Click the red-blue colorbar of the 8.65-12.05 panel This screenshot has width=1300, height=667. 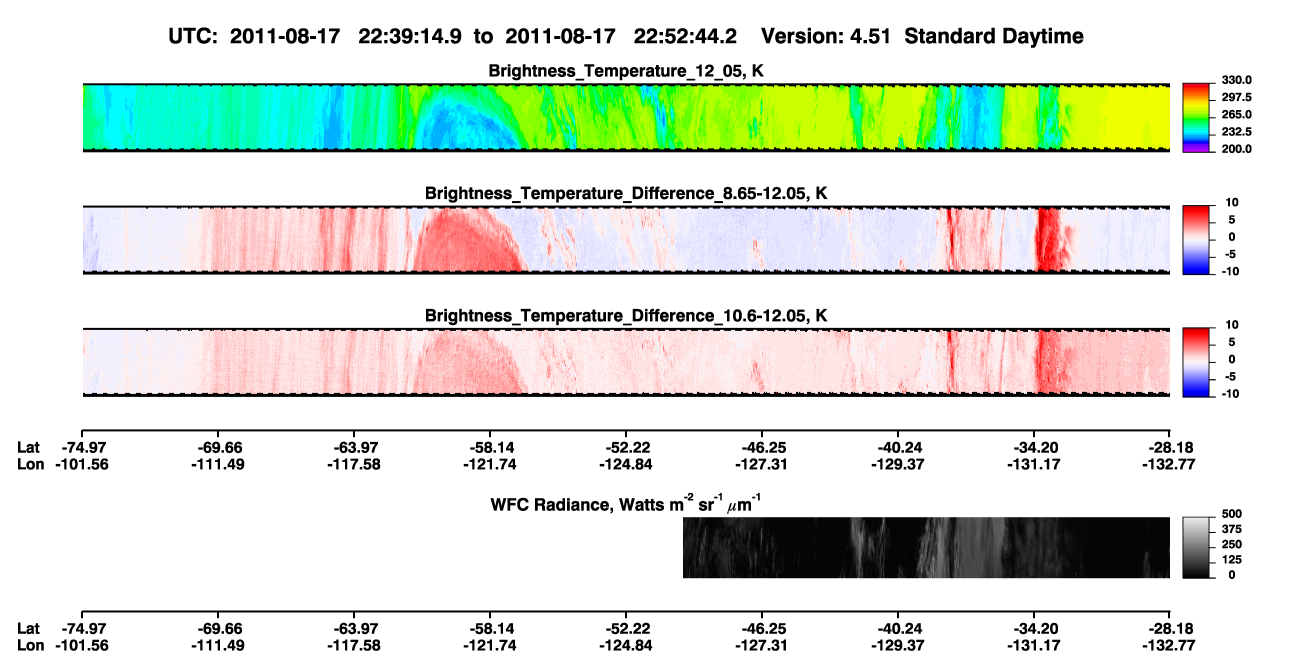(x=1197, y=238)
